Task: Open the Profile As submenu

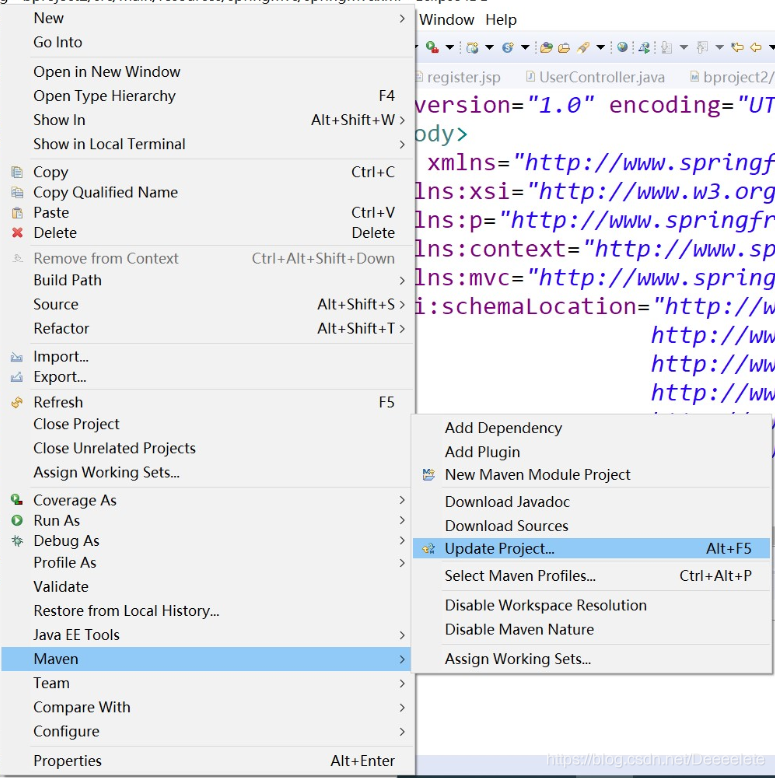Action: [206, 563]
